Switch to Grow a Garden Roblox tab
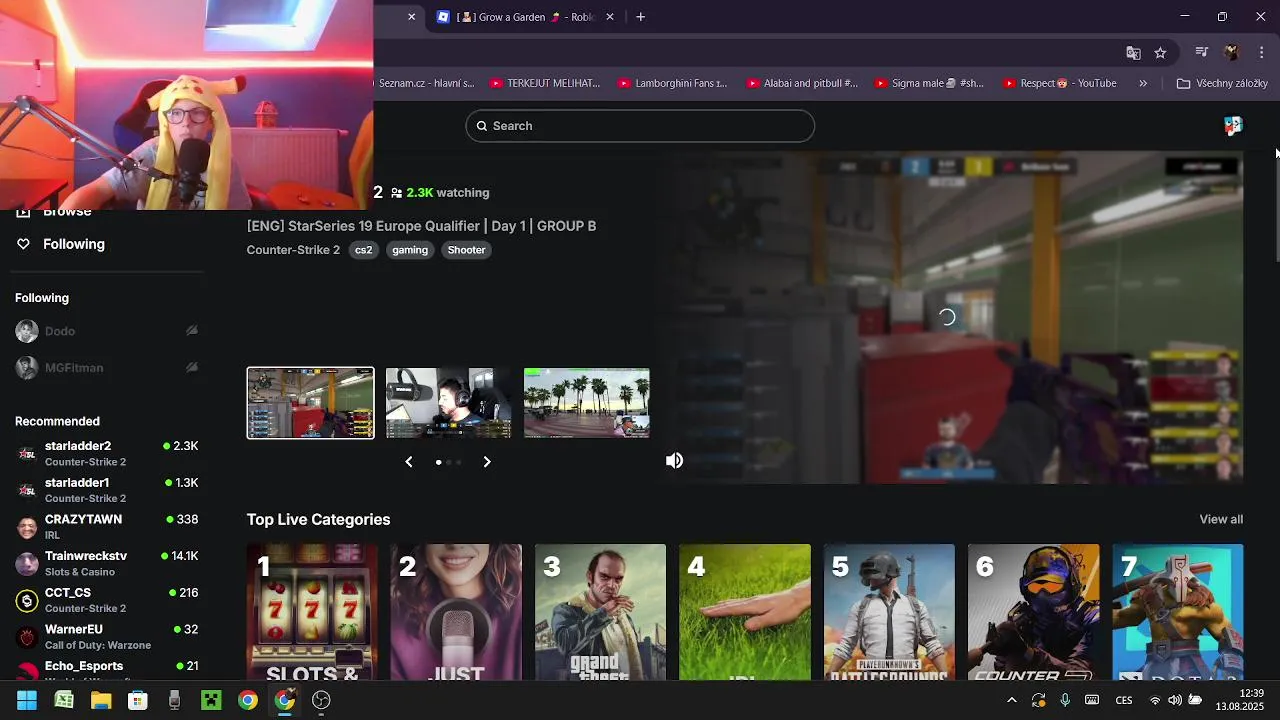 click(x=525, y=17)
